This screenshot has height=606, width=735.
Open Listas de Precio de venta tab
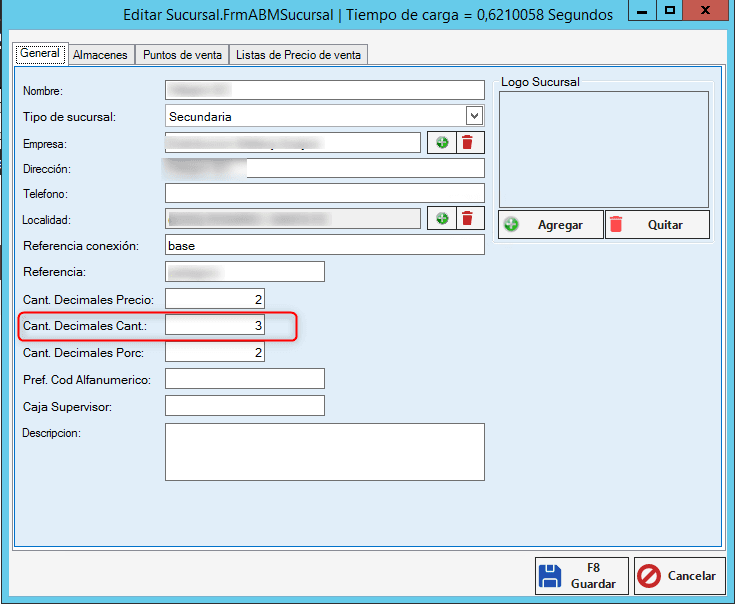click(x=298, y=55)
